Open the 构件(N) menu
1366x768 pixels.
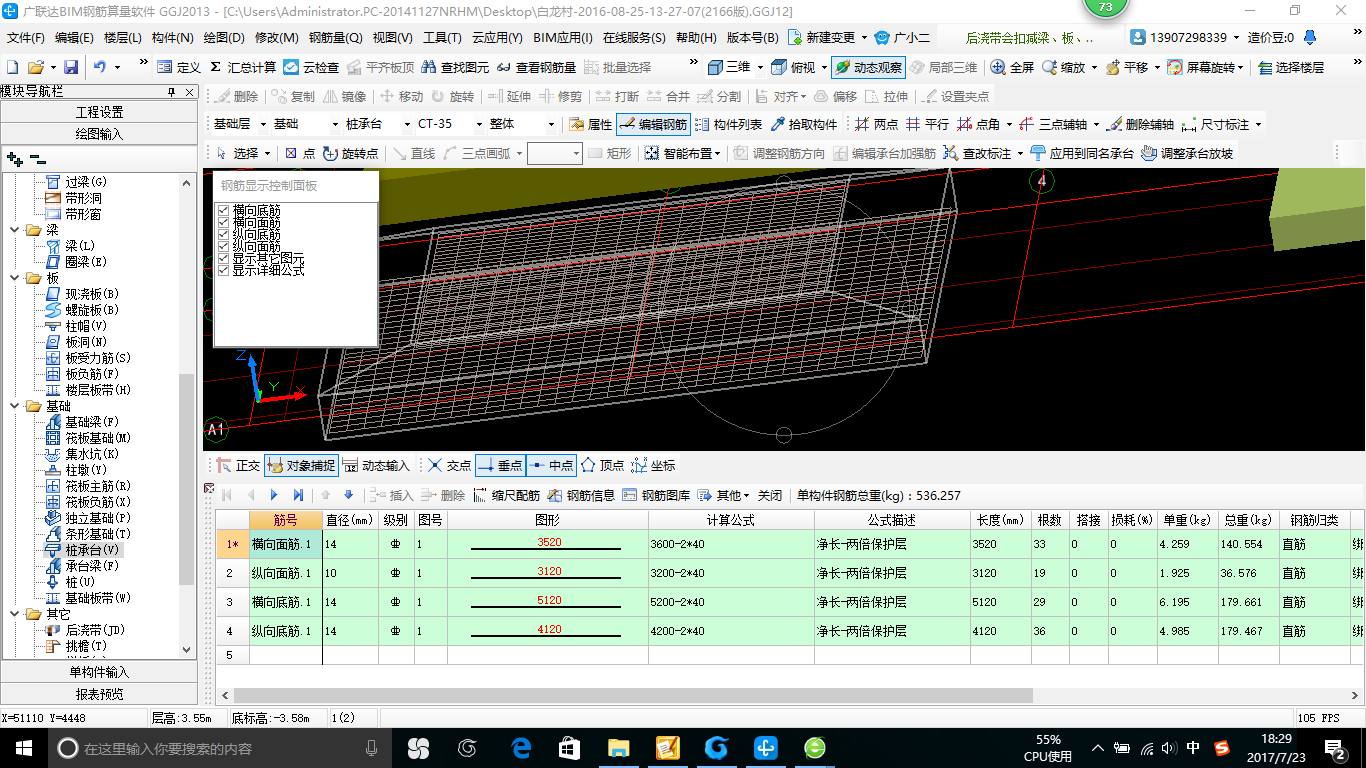click(173, 38)
